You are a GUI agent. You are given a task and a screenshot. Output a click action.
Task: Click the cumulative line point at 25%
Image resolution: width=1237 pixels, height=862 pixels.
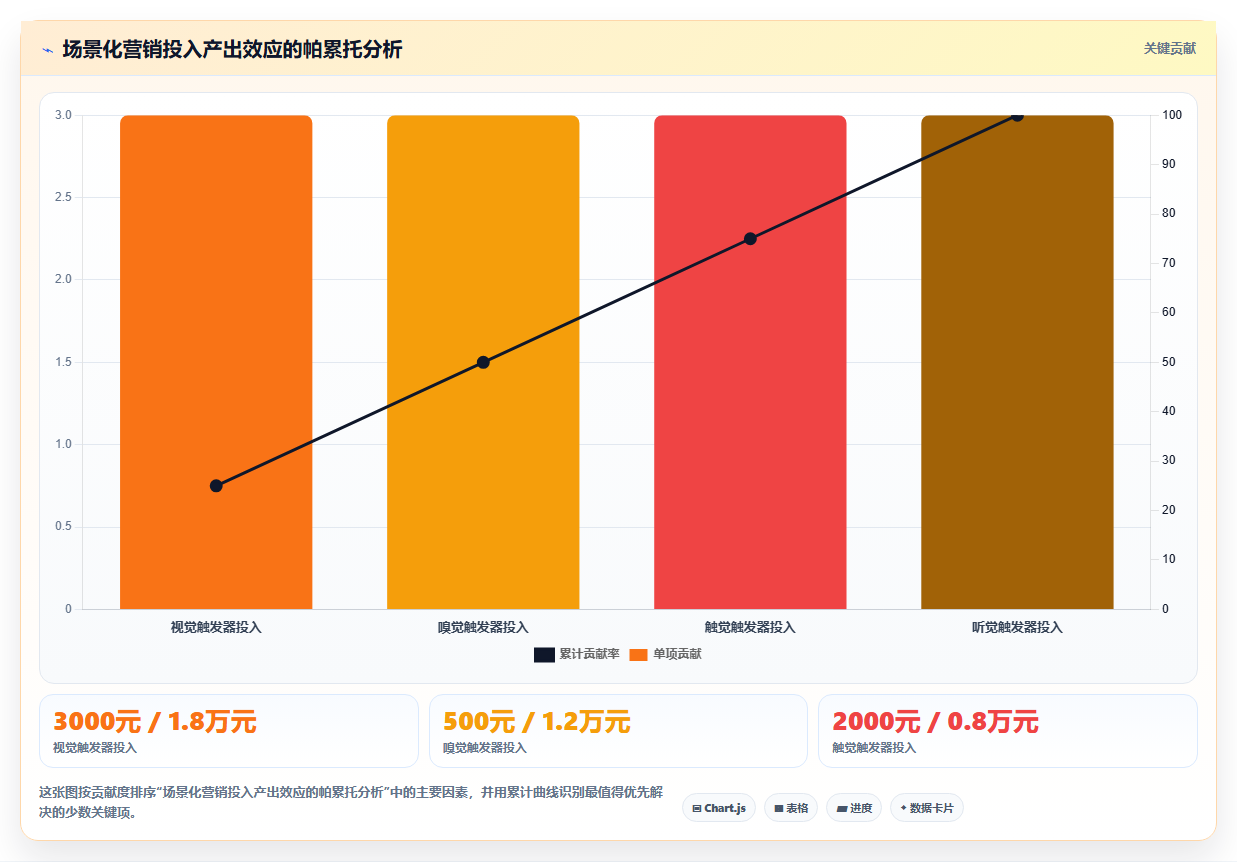pyautogui.click(x=216, y=485)
